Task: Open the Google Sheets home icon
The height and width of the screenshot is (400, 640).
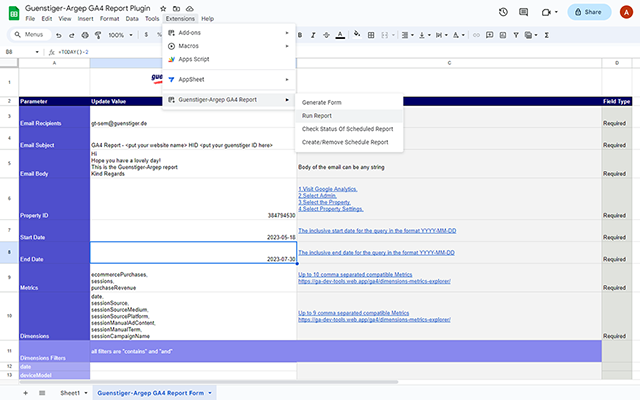Action: pos(14,13)
